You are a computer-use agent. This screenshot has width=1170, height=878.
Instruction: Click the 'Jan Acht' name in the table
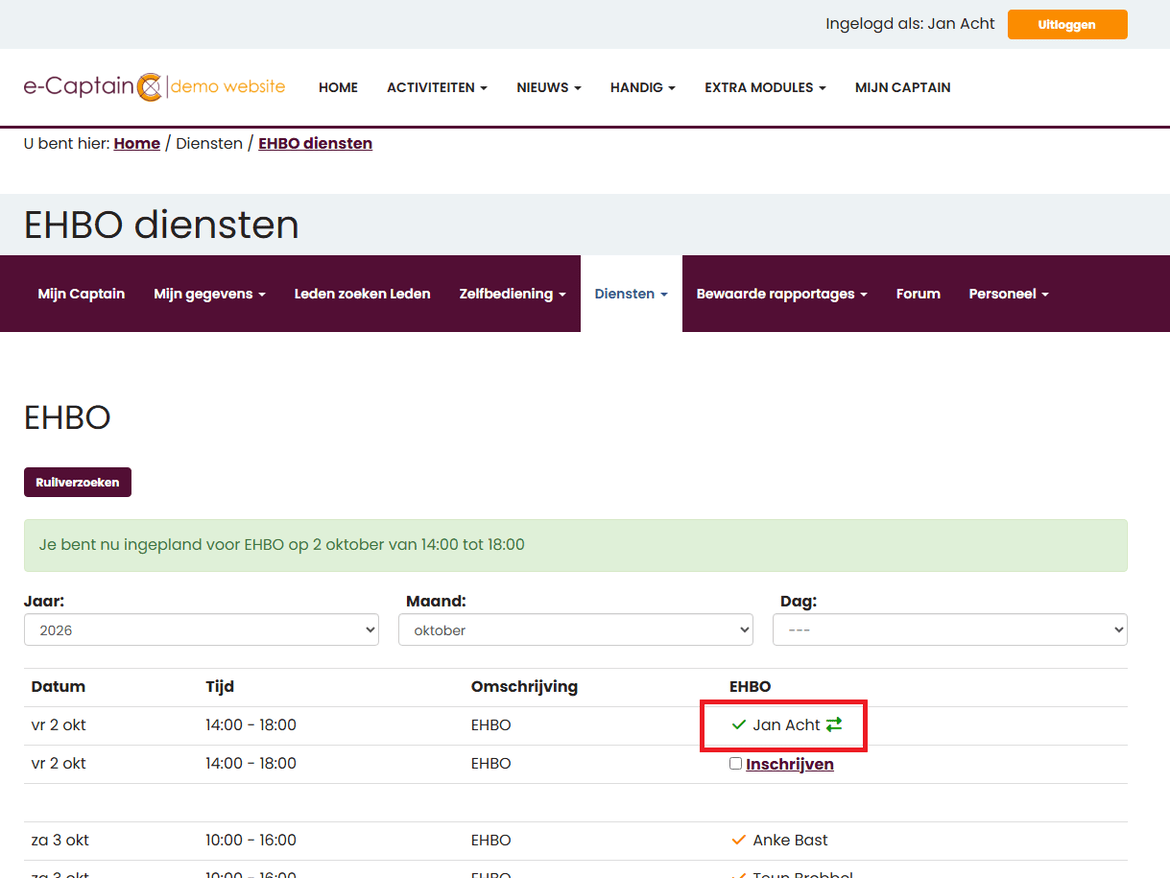point(786,724)
